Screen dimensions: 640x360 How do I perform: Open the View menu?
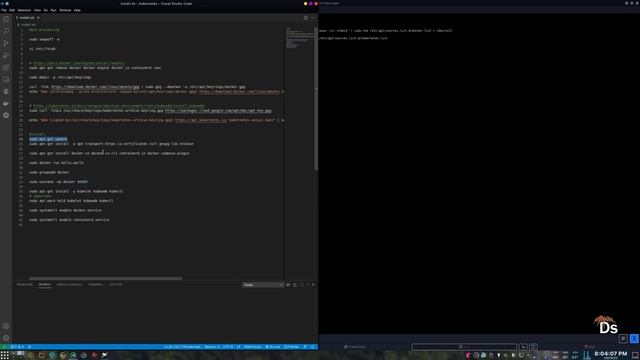pyautogui.click(x=37, y=10)
